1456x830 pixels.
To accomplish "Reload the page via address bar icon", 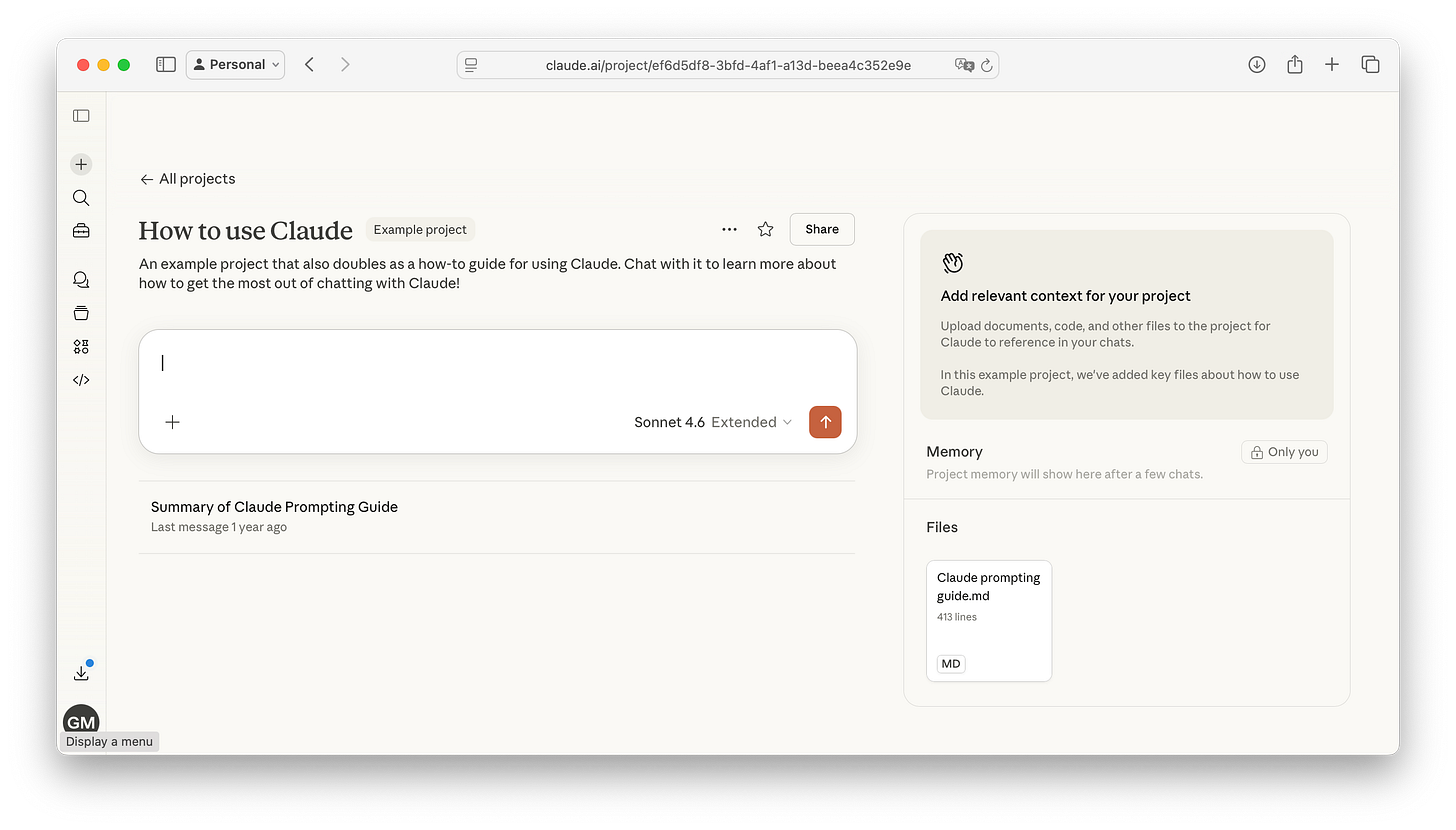I will pyautogui.click(x=987, y=65).
